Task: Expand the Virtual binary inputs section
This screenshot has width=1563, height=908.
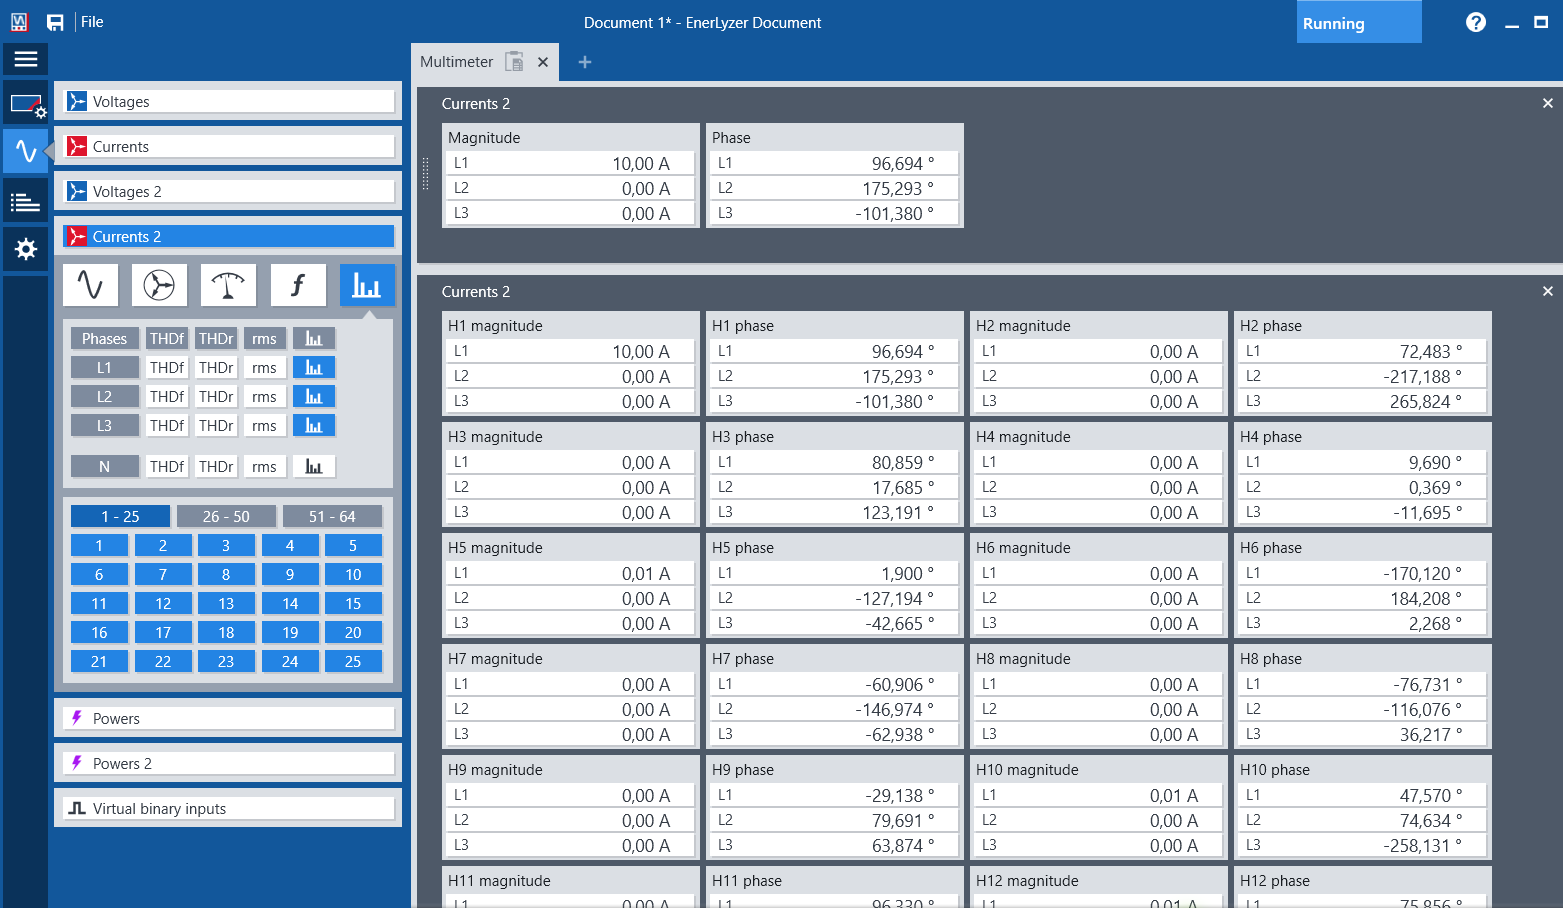Action: click(x=229, y=809)
